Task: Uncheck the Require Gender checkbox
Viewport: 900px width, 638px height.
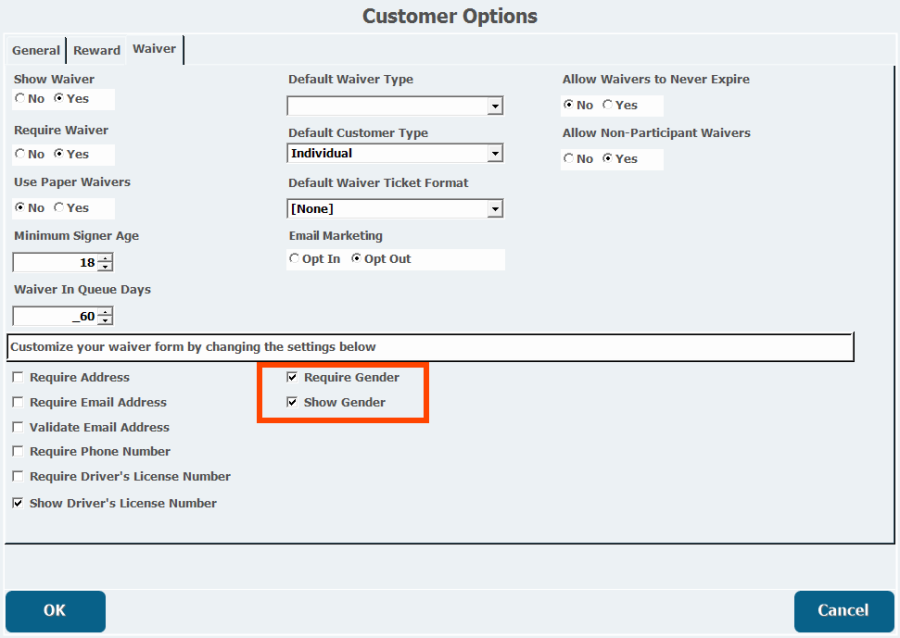Action: 292,378
